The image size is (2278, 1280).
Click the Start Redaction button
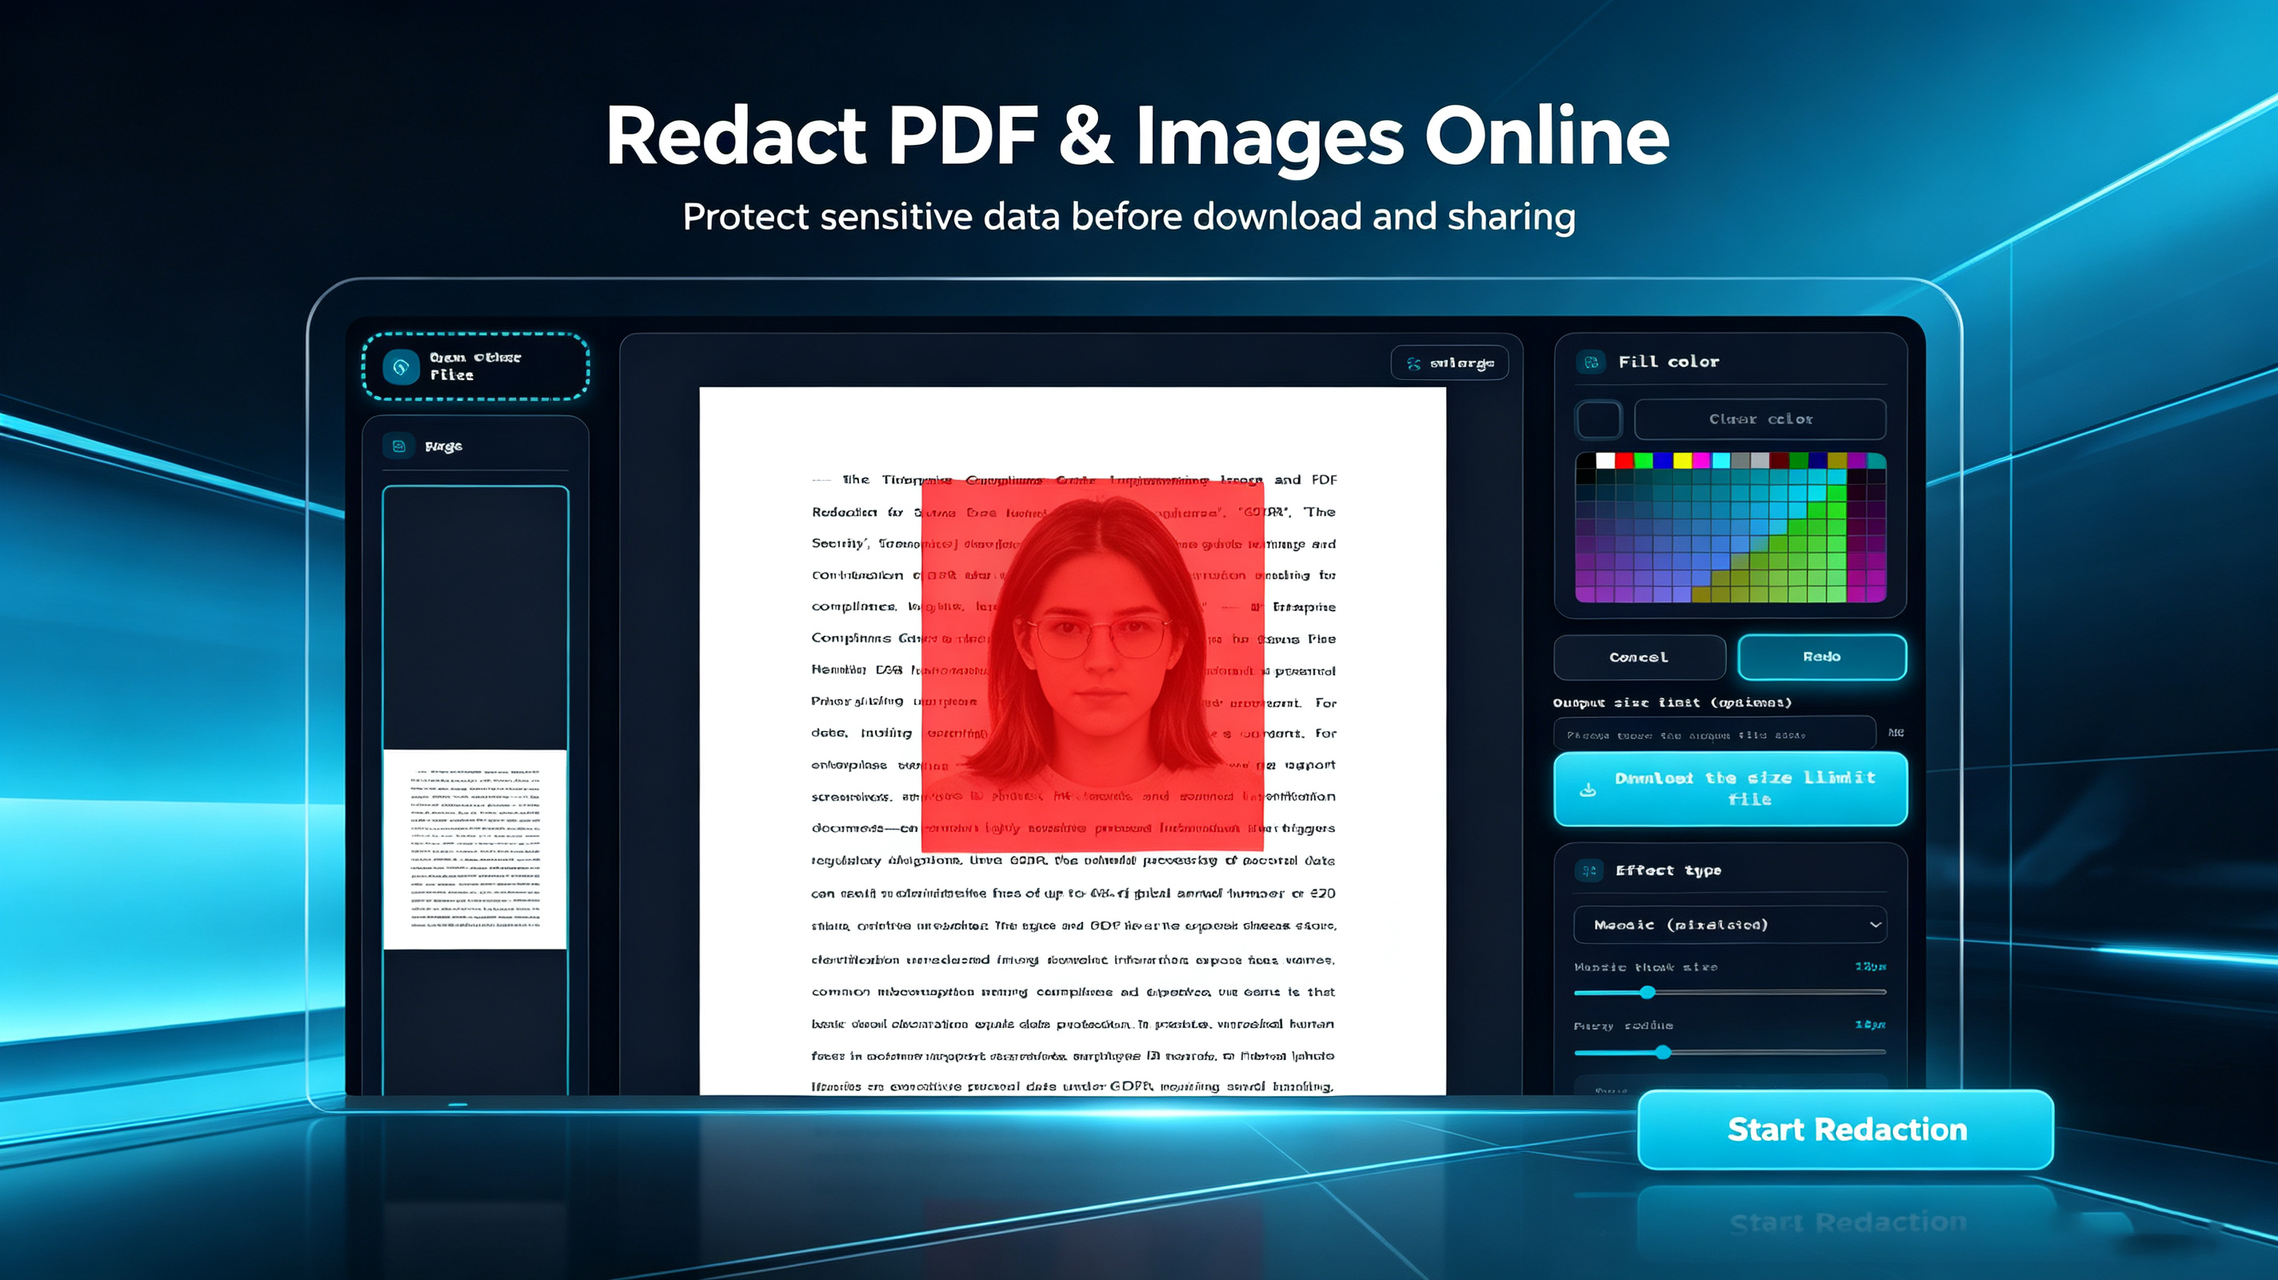point(1846,1129)
